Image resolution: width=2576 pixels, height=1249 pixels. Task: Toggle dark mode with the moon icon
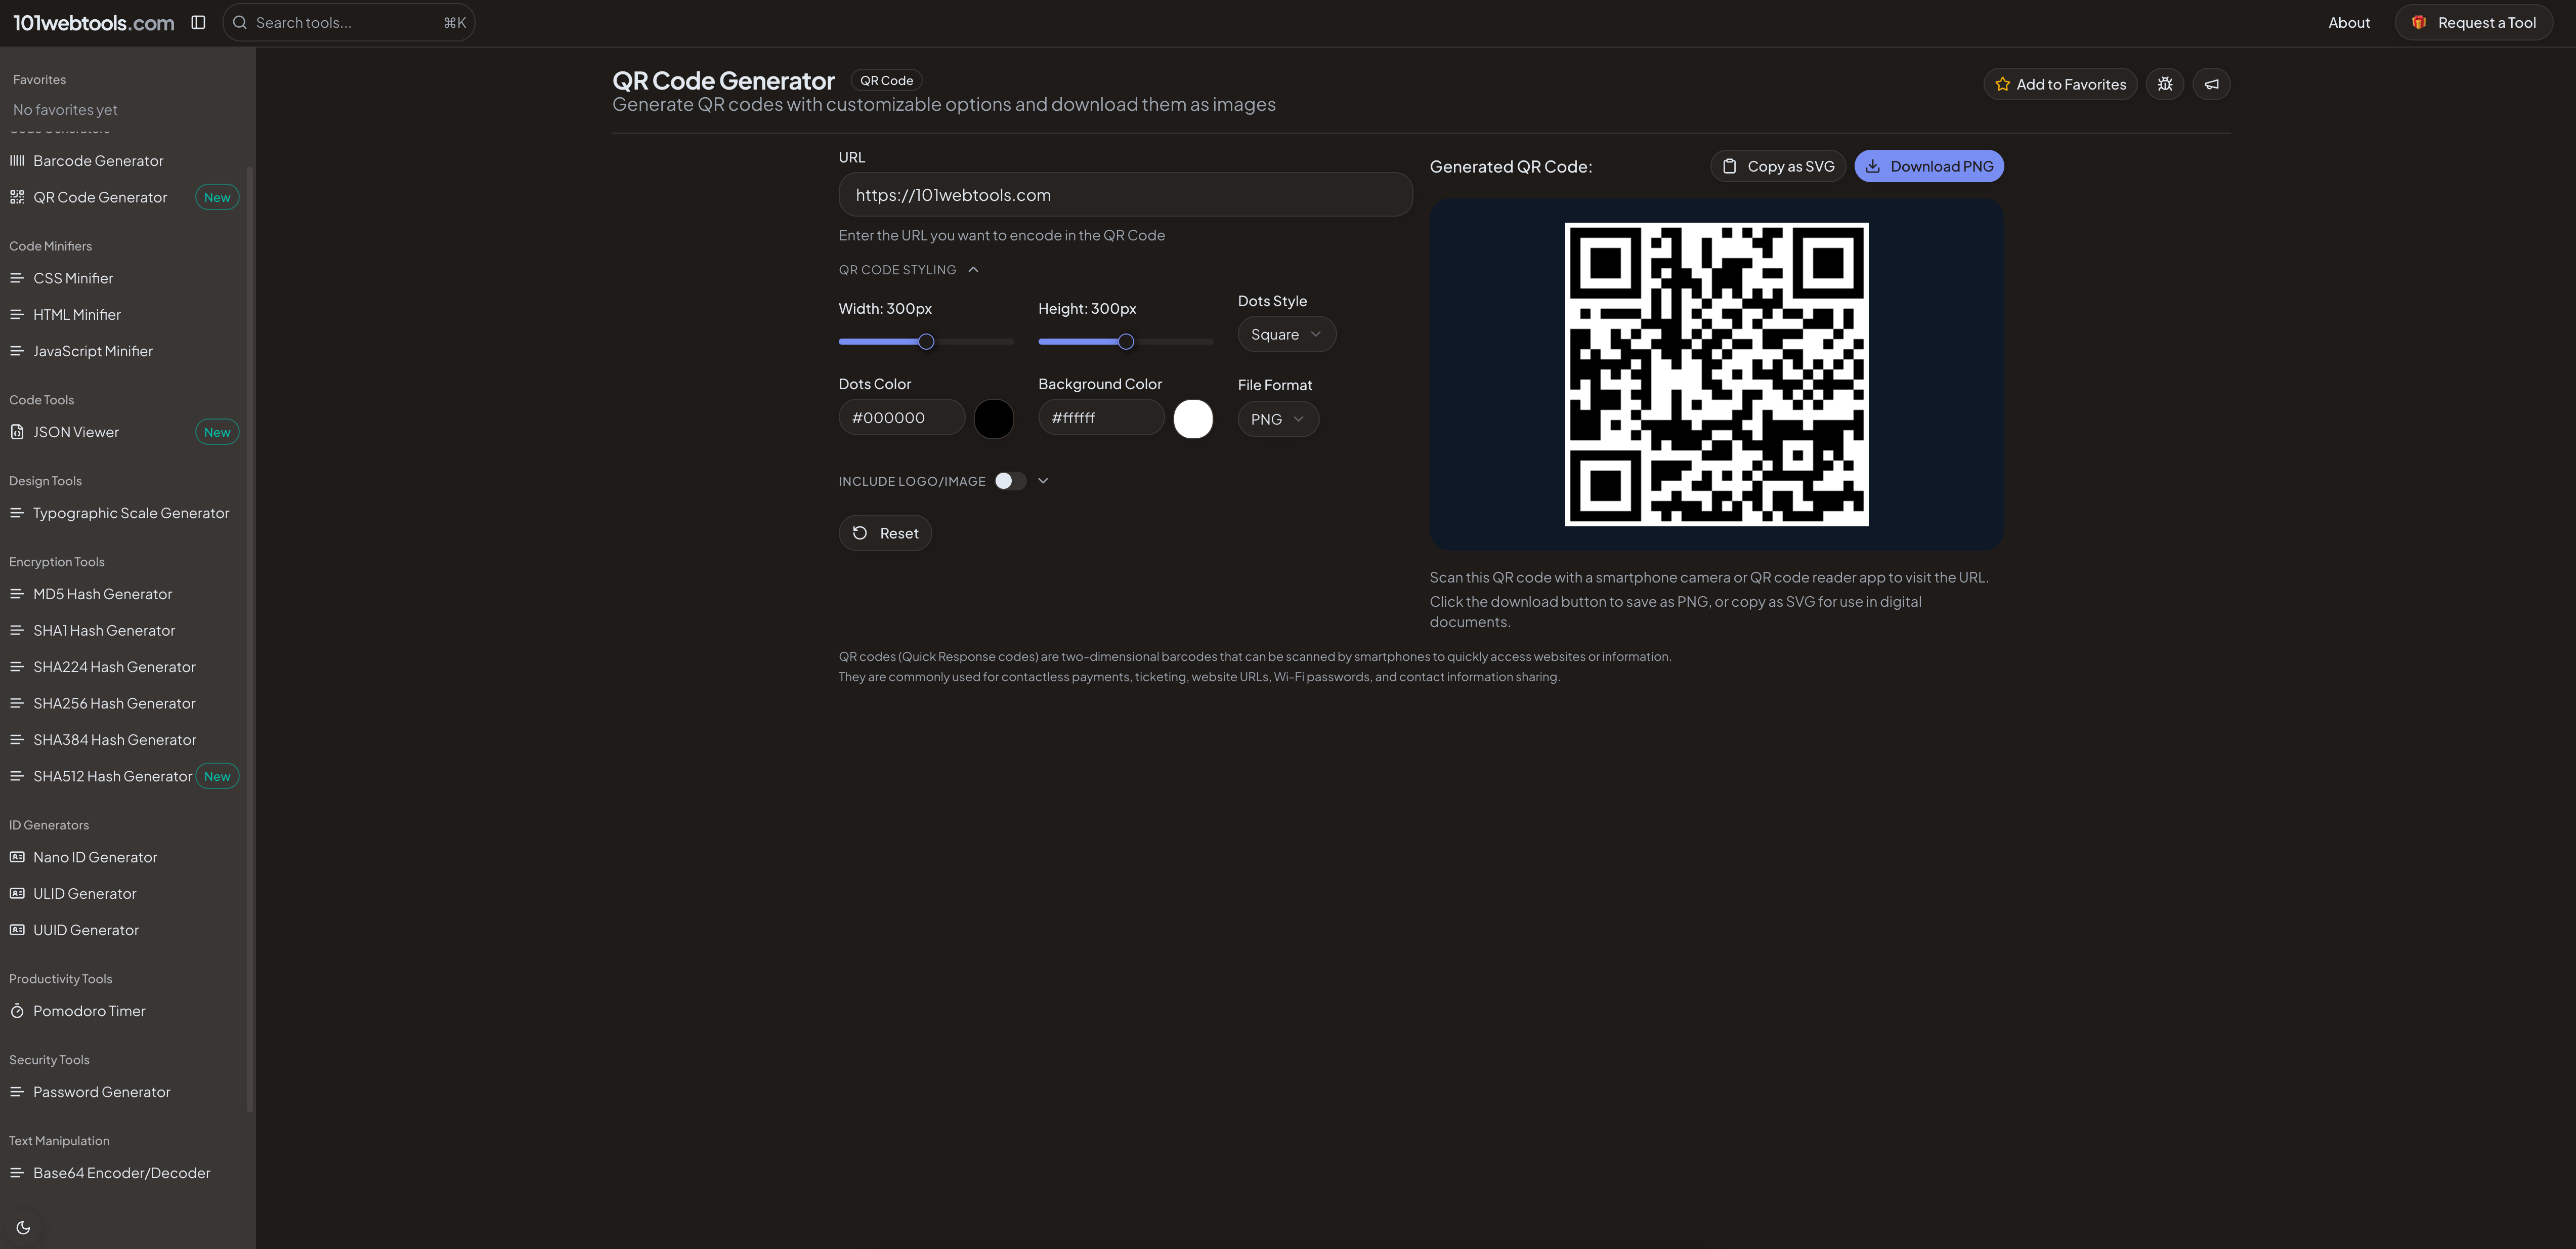[22, 1227]
